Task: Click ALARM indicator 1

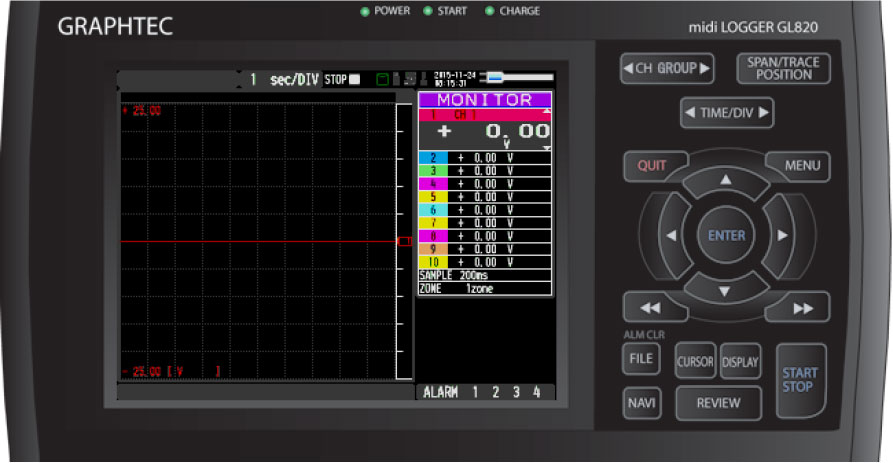Action: tap(476, 392)
